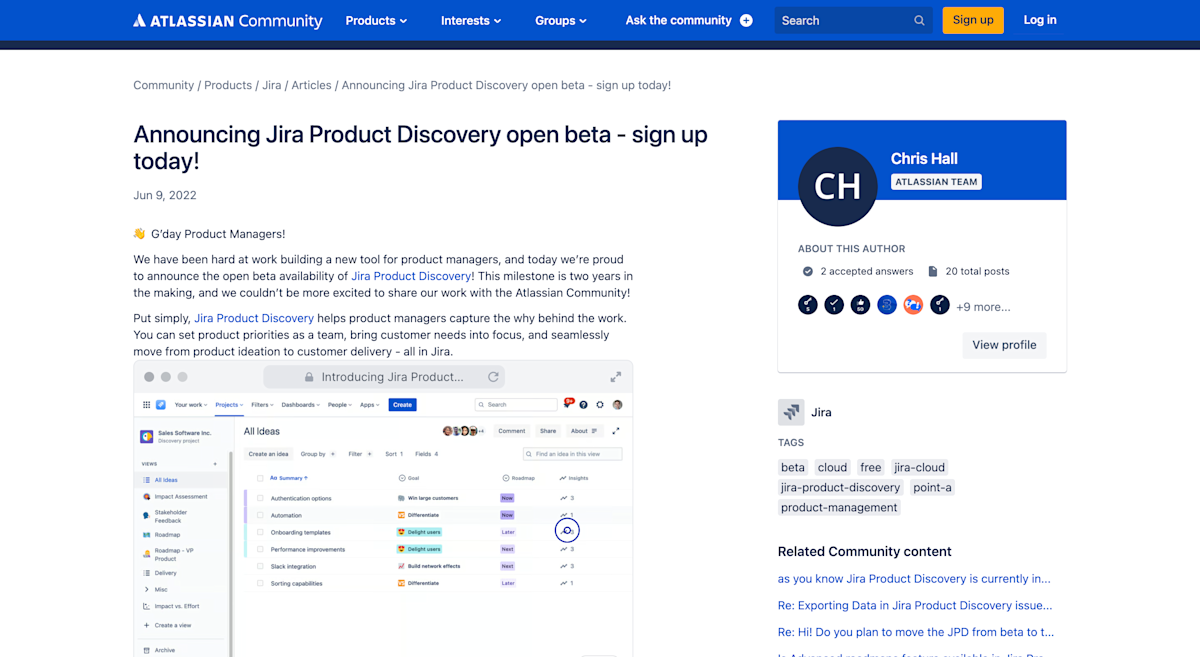The image size is (1200, 657).
Task: Click the orange circular badge in author card
Action: (913, 305)
